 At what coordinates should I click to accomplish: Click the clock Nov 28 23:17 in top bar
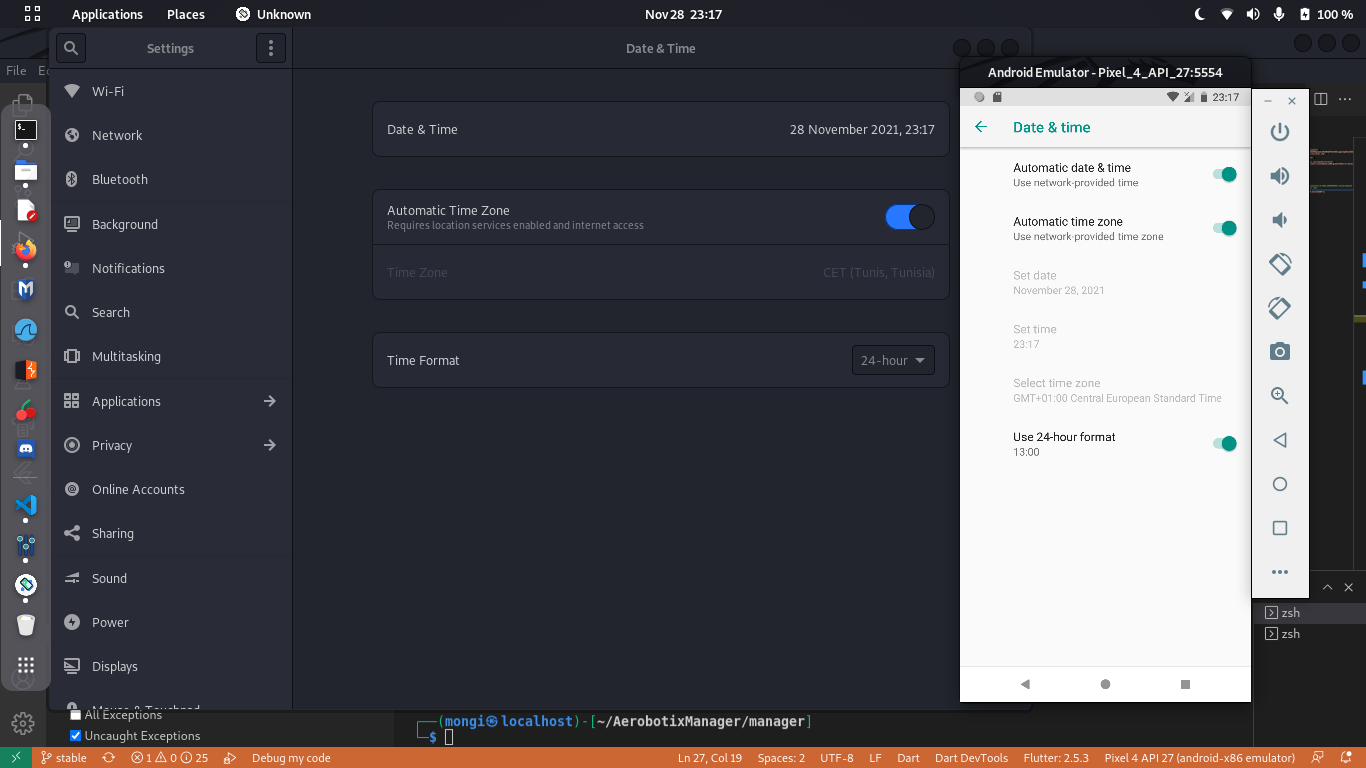click(x=683, y=14)
